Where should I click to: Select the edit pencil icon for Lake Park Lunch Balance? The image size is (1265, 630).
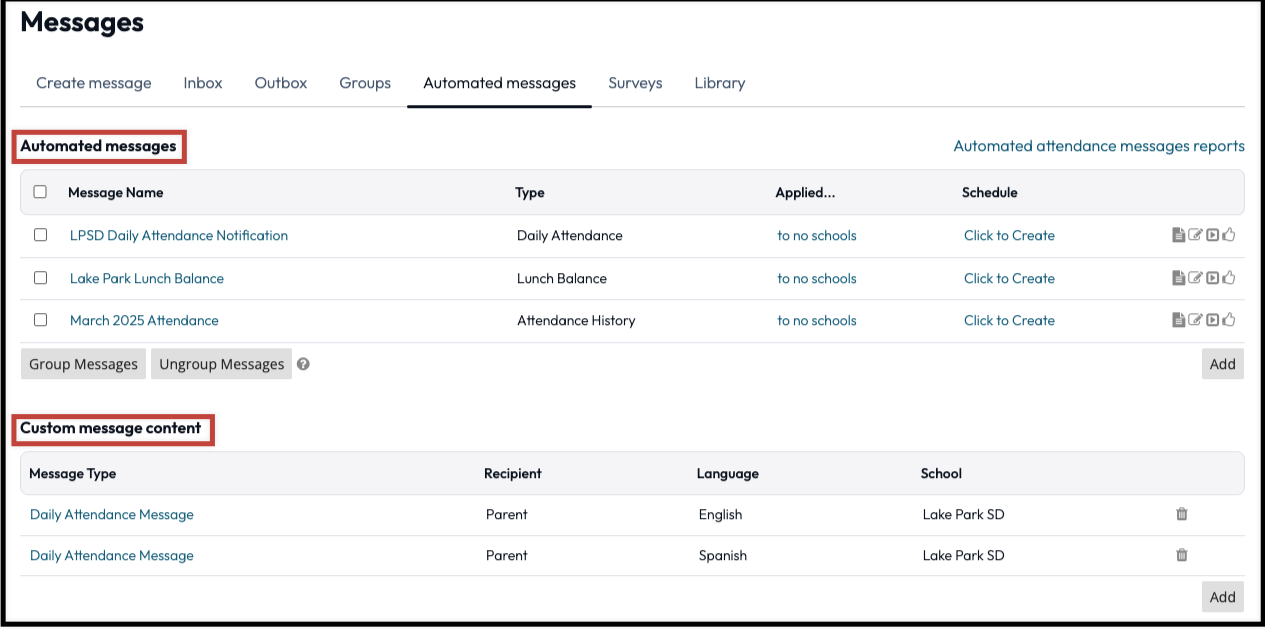click(x=1196, y=278)
